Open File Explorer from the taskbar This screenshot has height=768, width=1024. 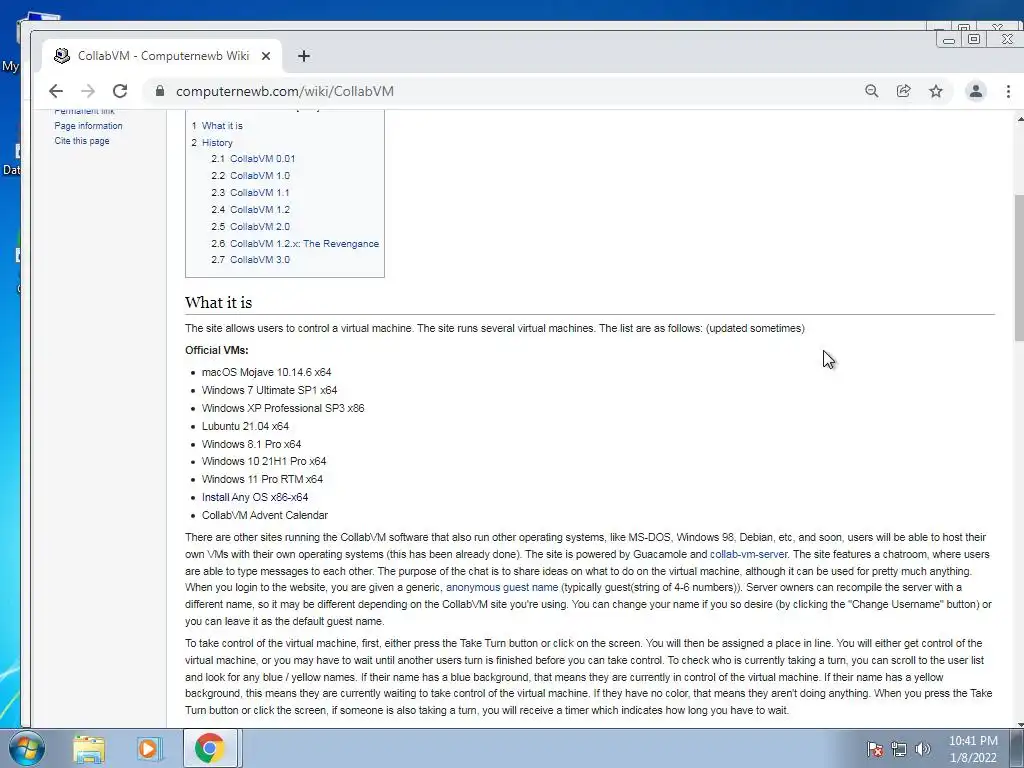click(89, 749)
